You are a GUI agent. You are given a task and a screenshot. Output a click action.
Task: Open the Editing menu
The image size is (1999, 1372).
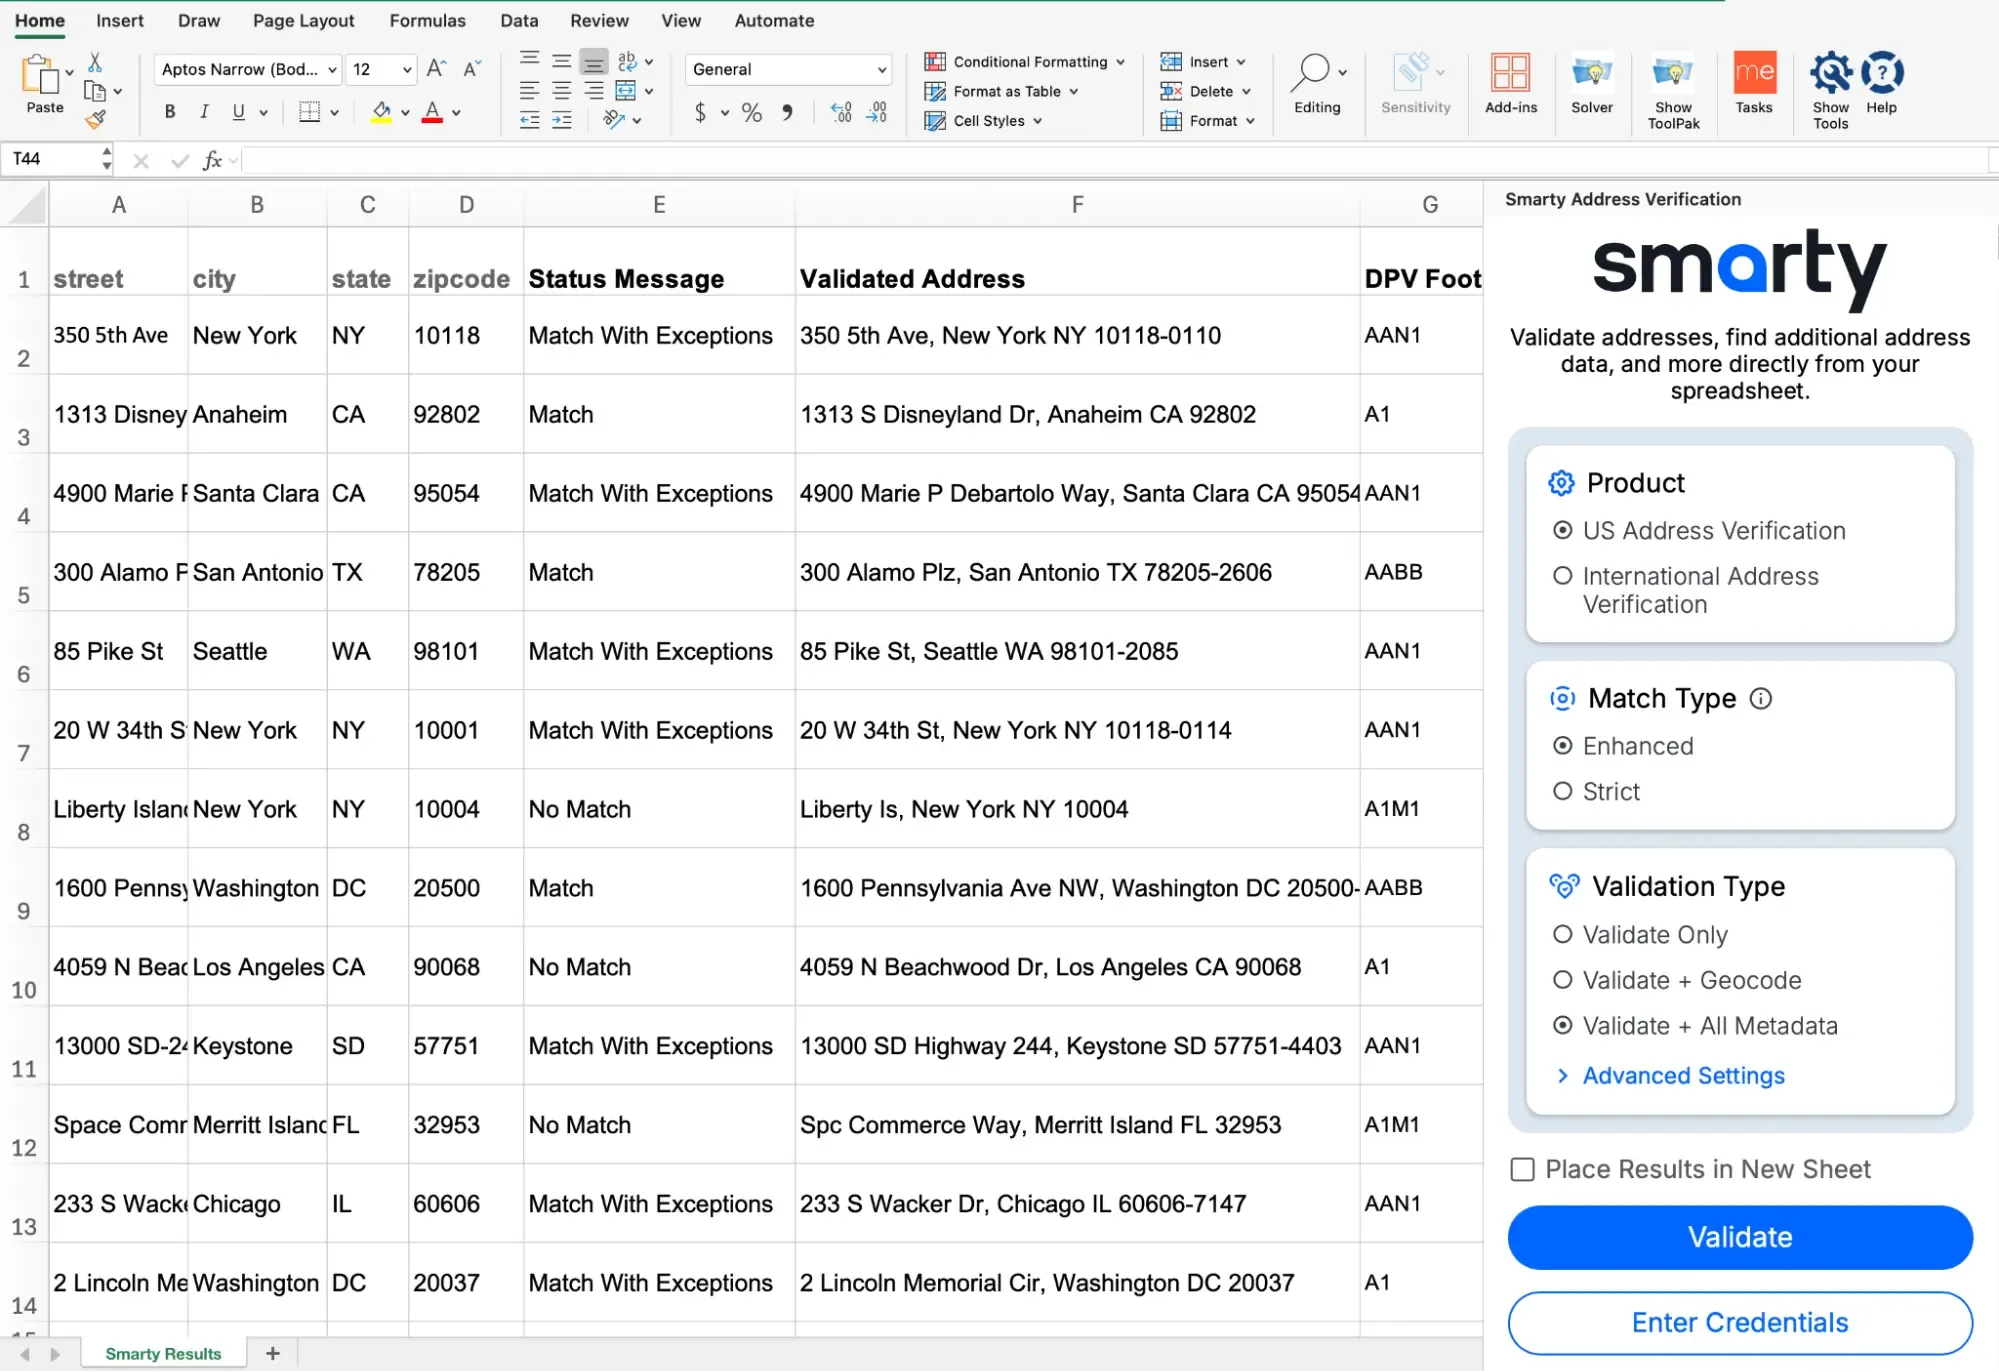1318,83
